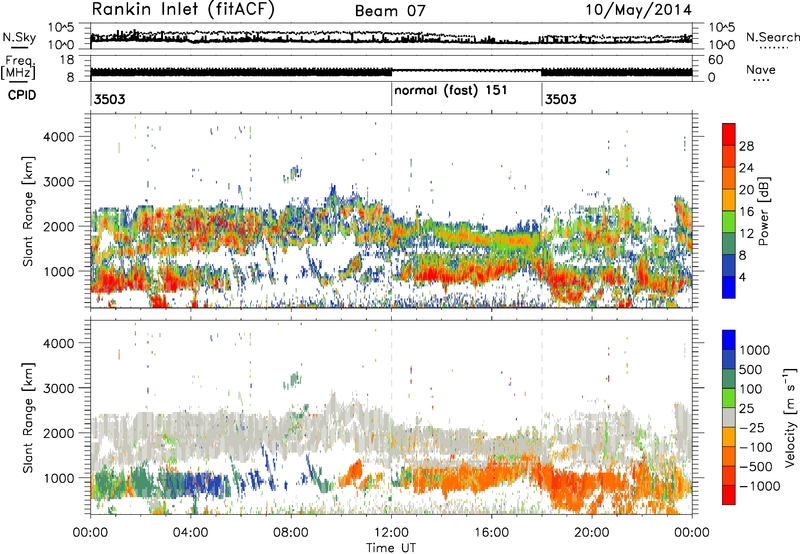Click the '4000' range tick on power panel
This screenshot has height=554, width=800.
click(x=59, y=137)
